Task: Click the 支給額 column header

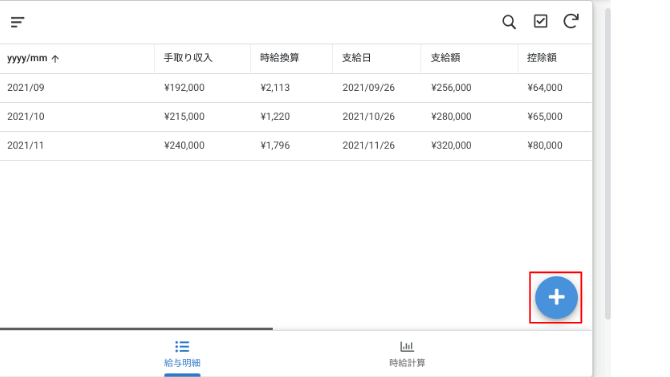Action: coord(445,58)
